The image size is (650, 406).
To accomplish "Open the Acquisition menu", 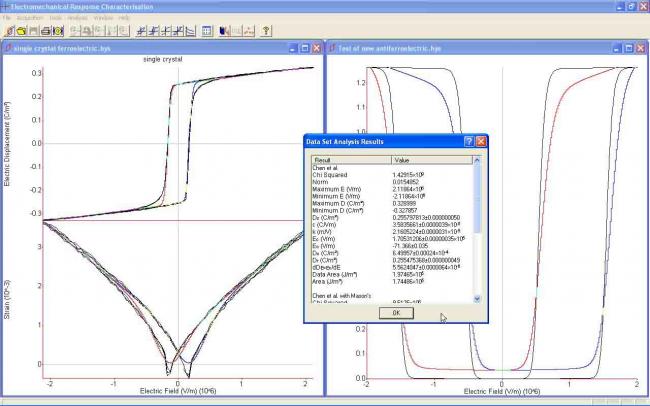I will point(29,18).
